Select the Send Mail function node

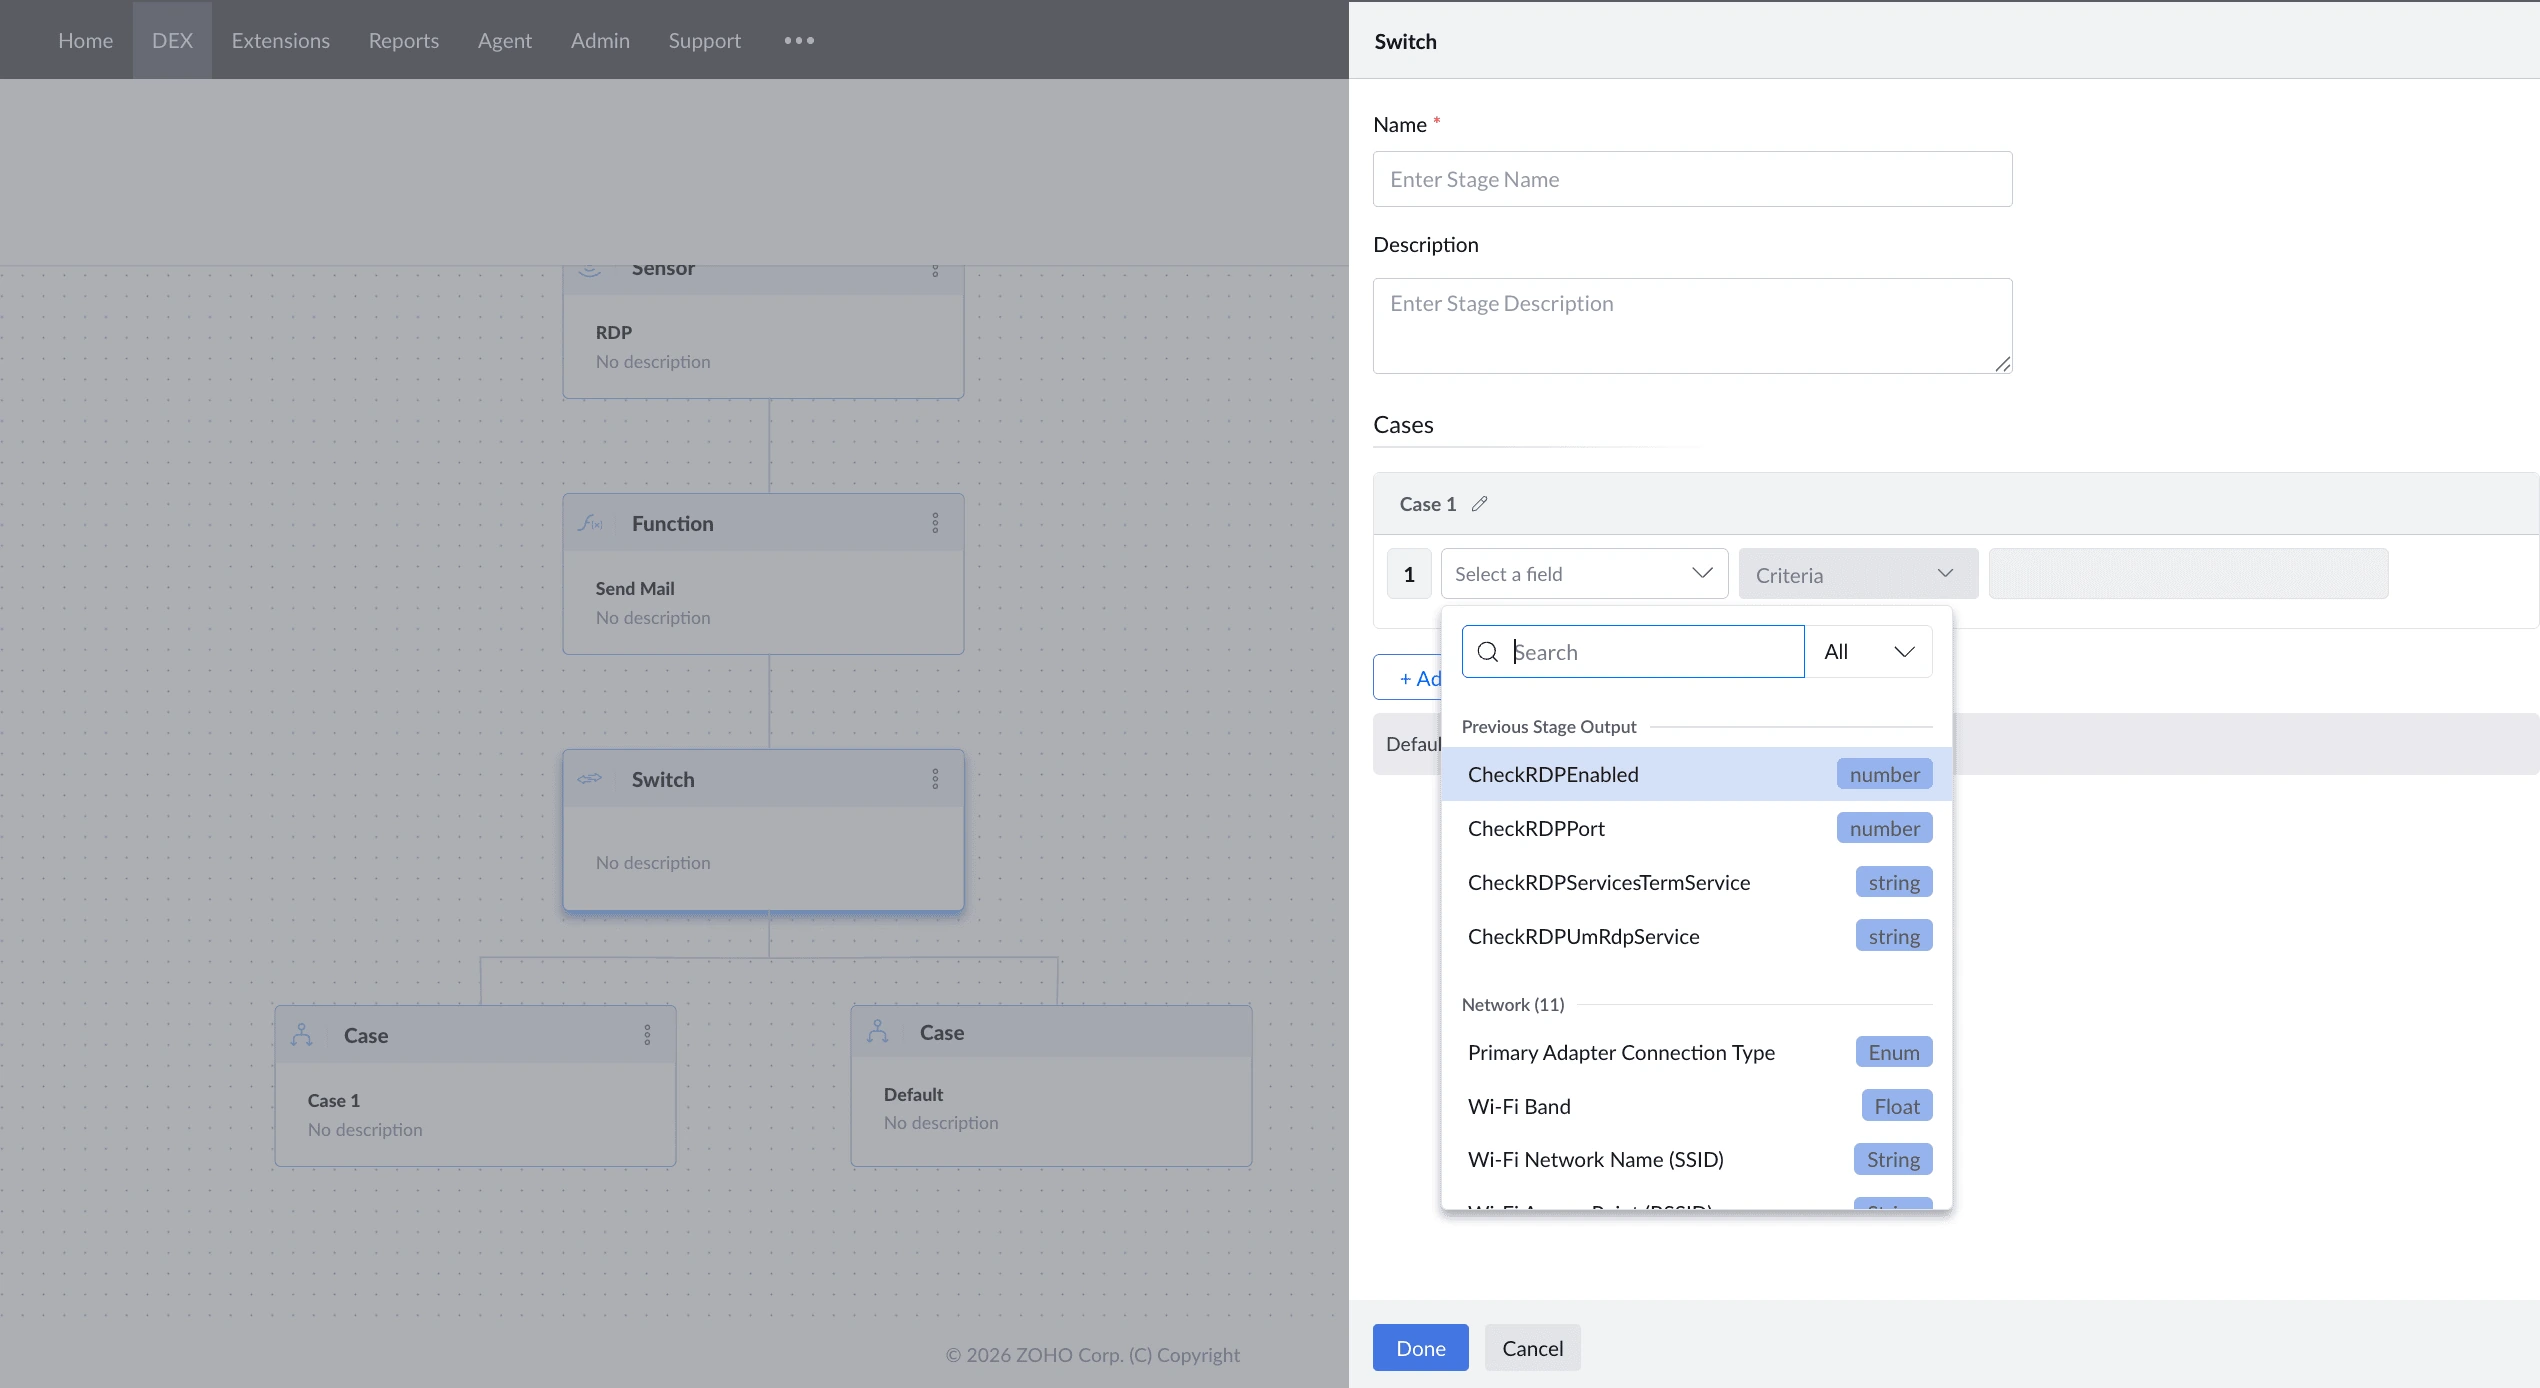pyautogui.click(x=763, y=574)
